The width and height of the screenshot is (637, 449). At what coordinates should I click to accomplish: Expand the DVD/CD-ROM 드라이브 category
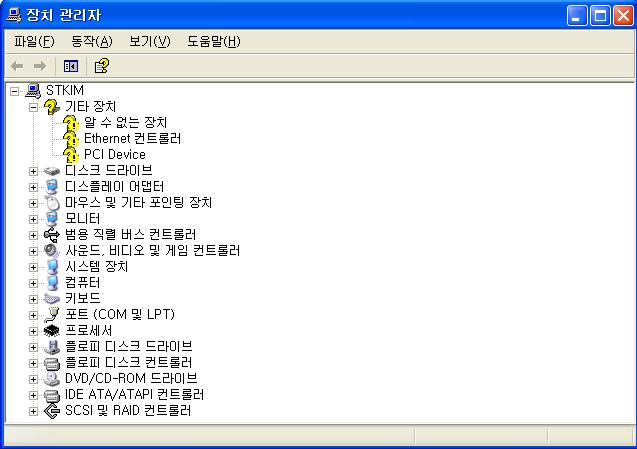coord(33,380)
